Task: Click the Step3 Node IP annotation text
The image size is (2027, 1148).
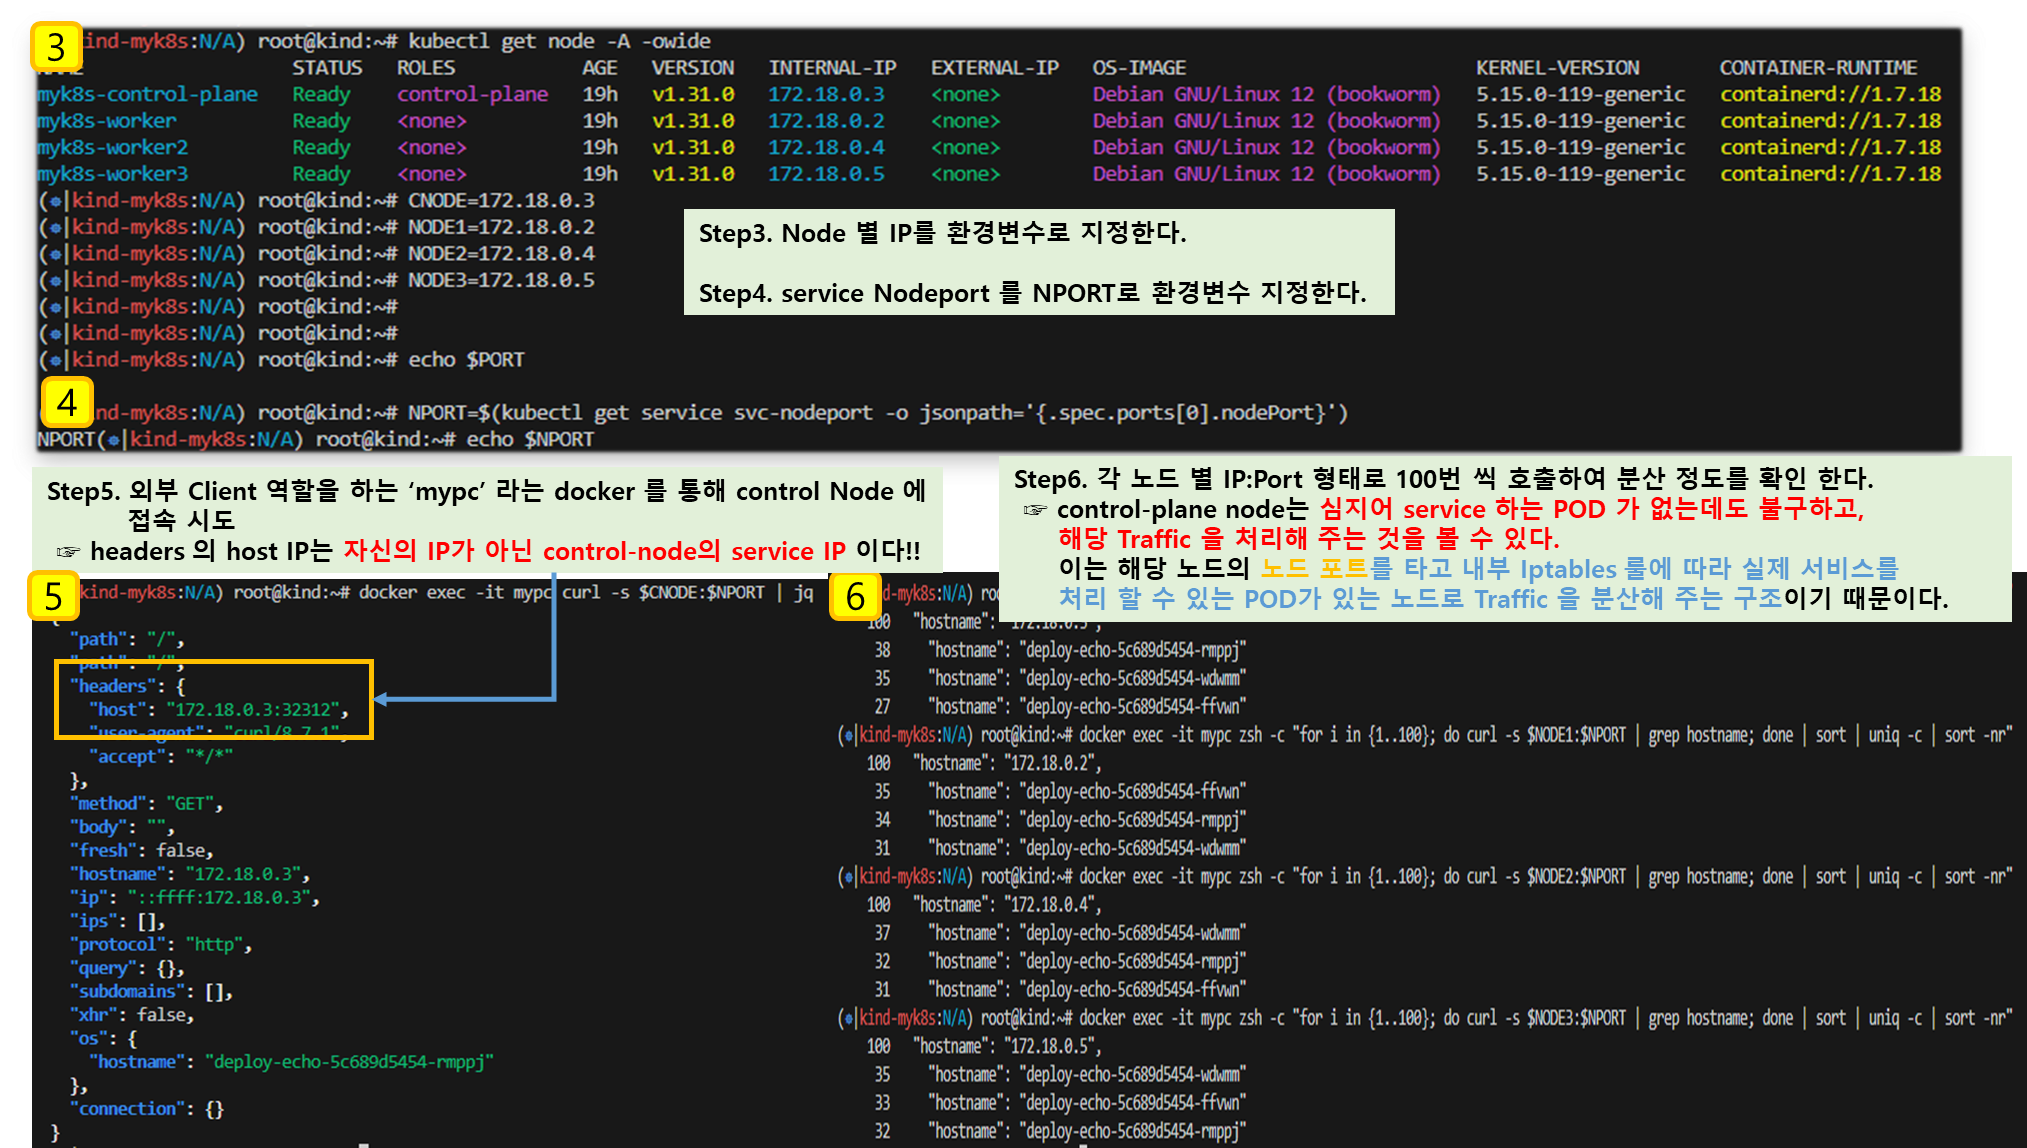Action: click(941, 234)
